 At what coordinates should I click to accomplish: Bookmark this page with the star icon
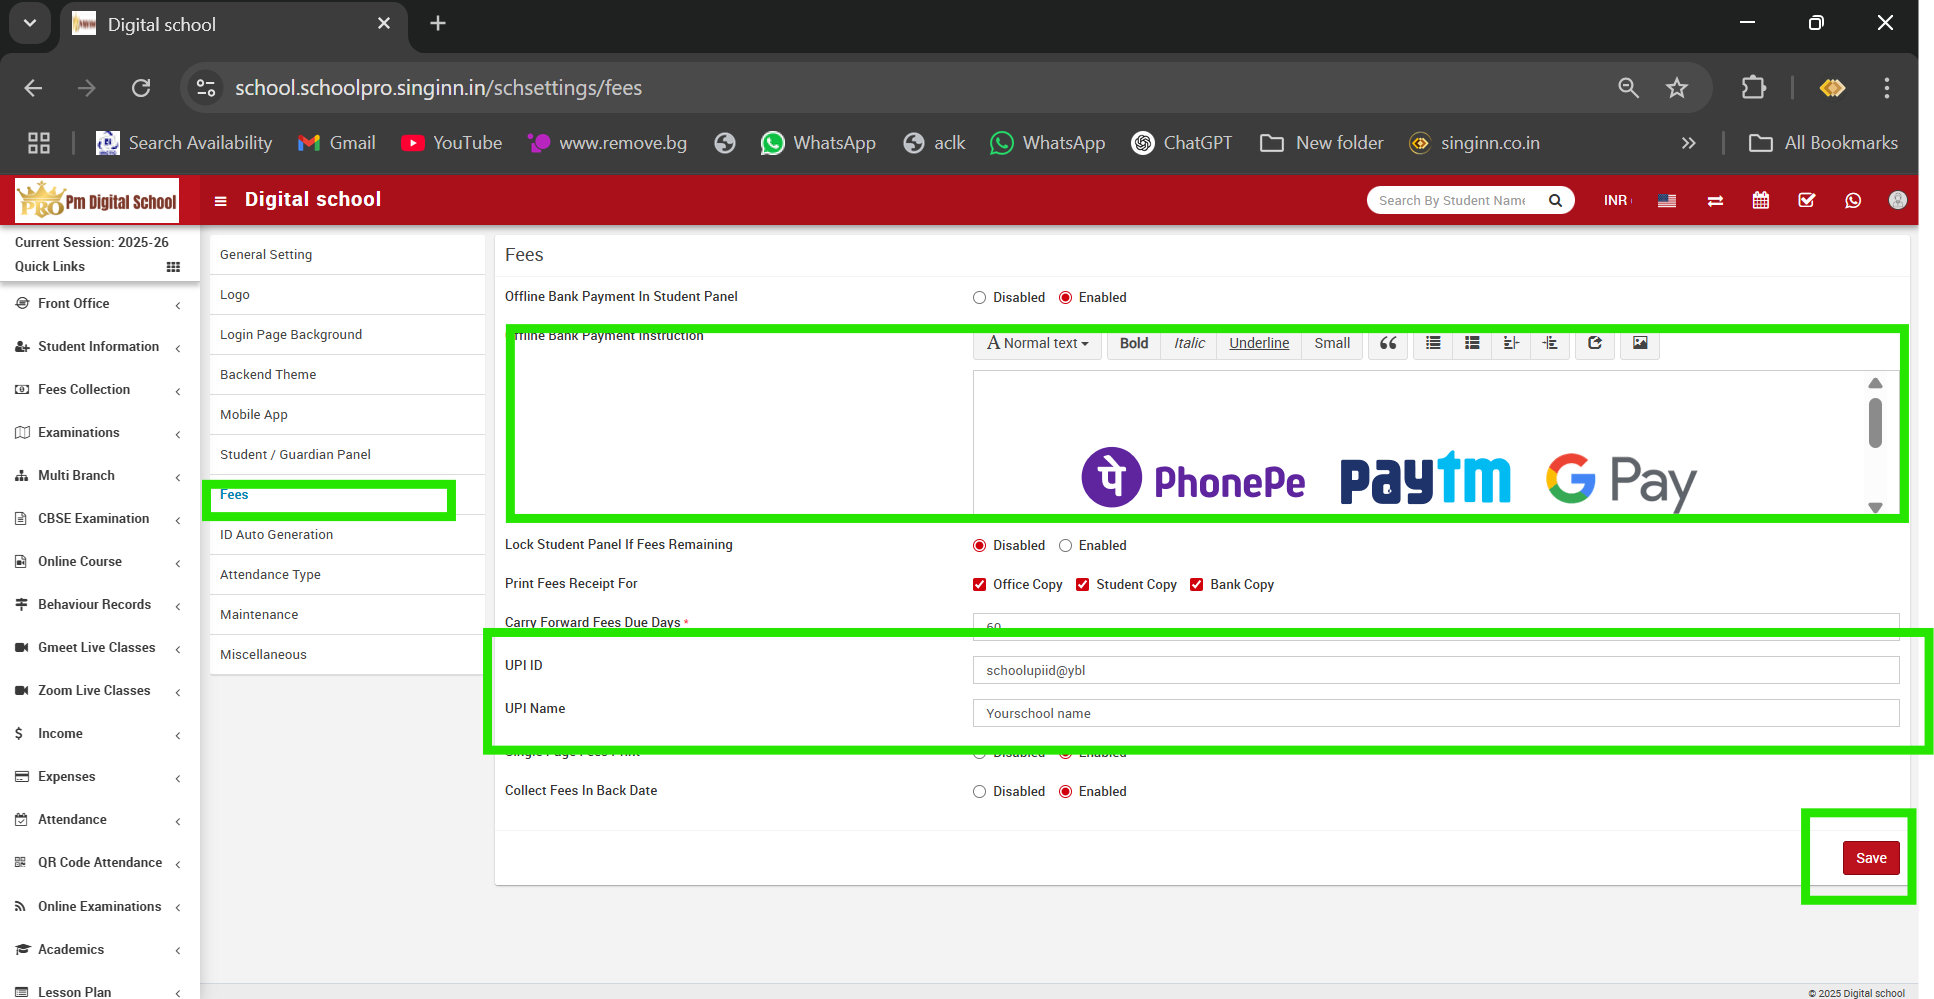(1677, 88)
